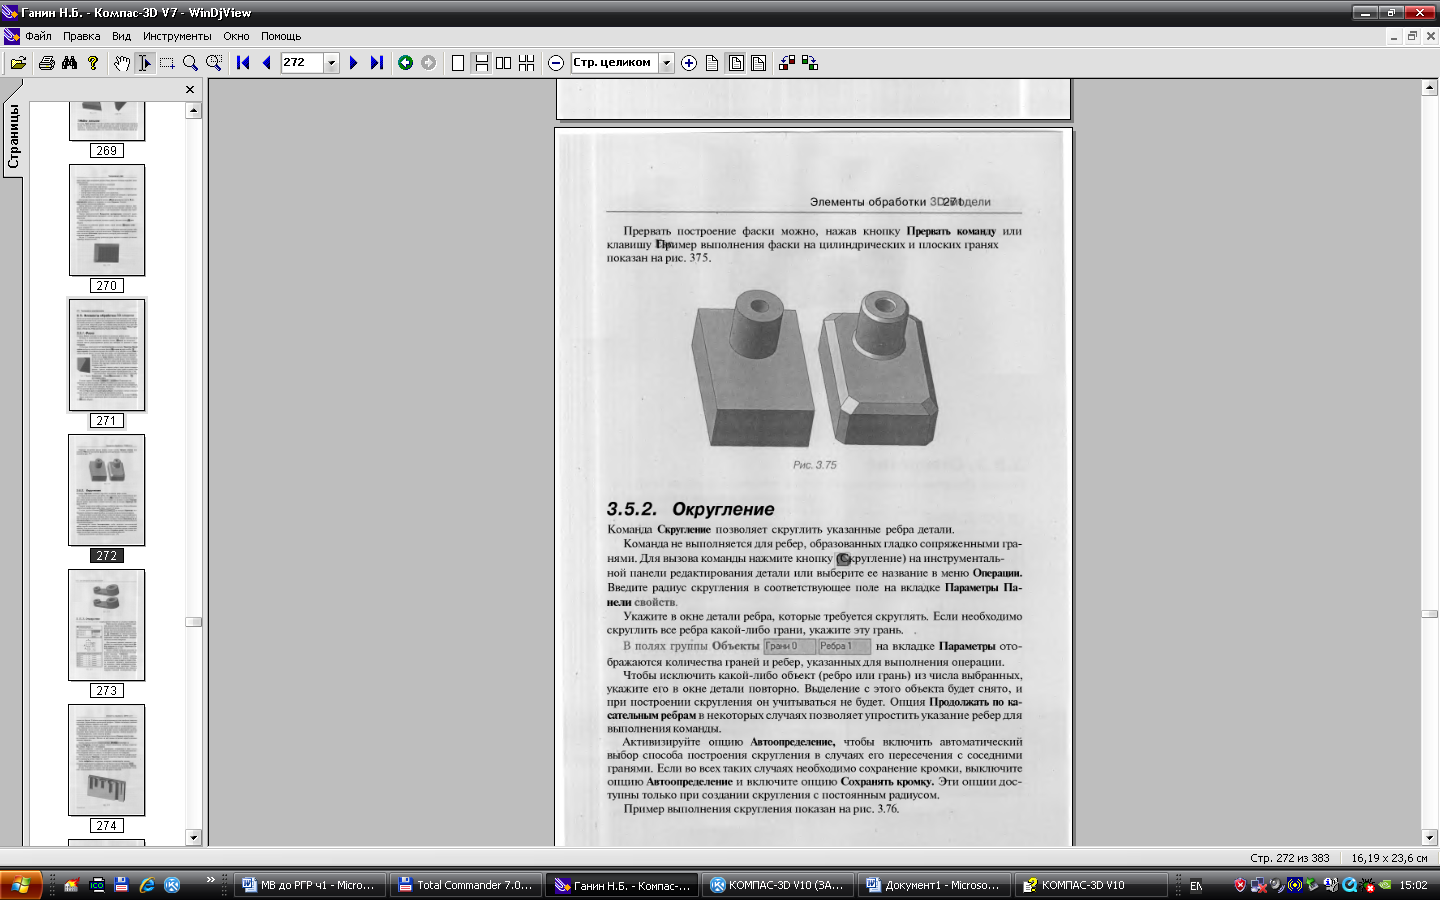Open the Инструменты menu
This screenshot has width=1440, height=900.
point(177,36)
